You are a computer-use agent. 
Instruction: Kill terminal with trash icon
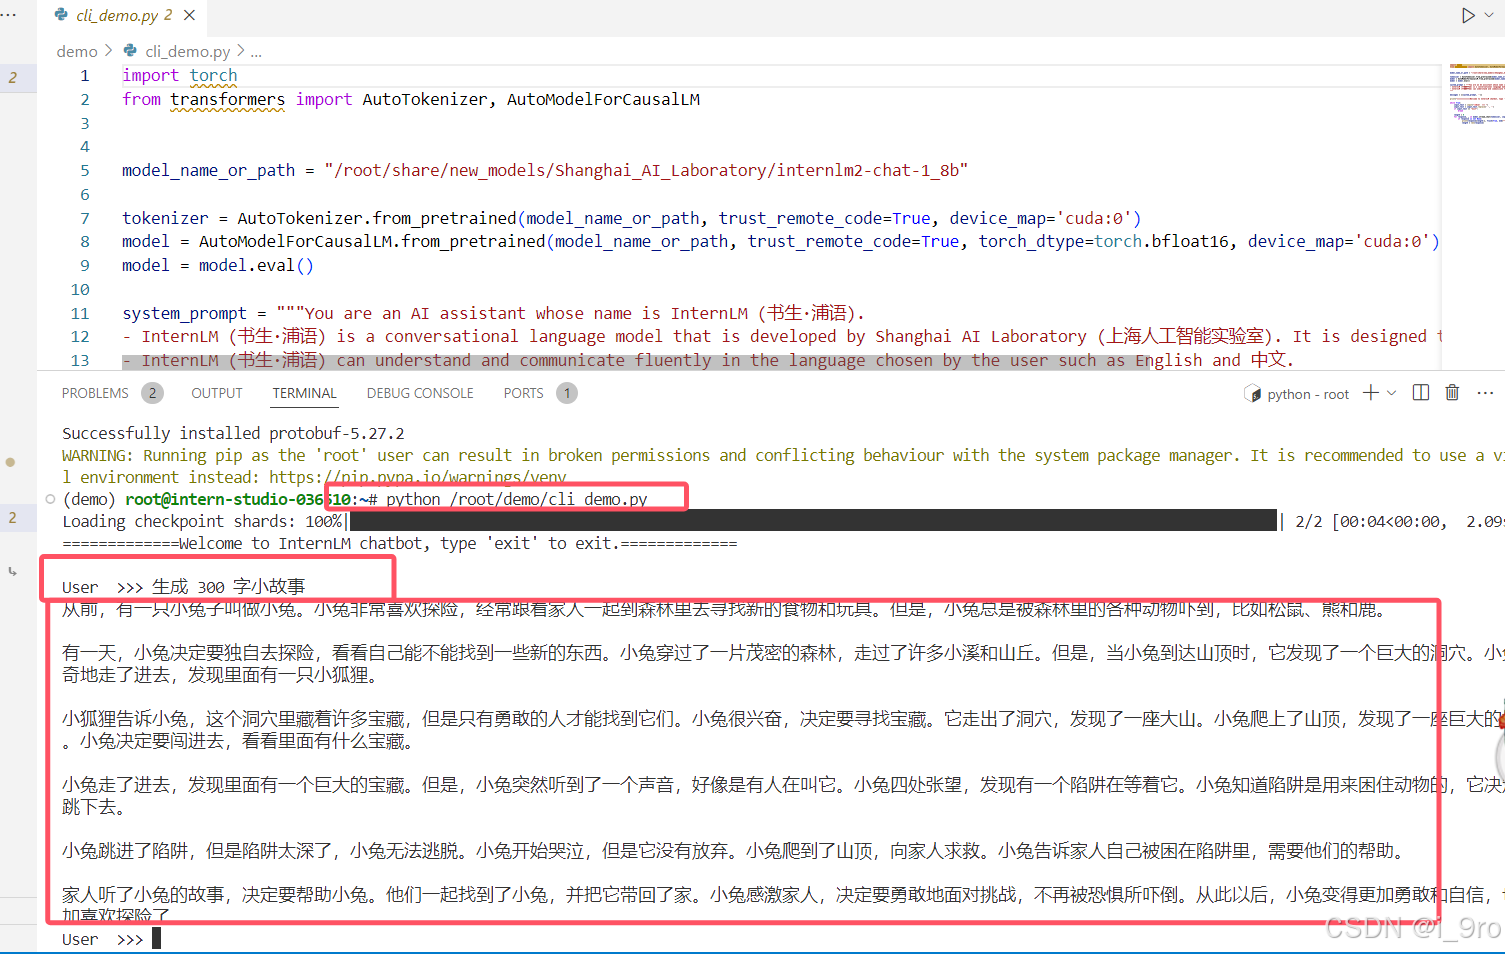[x=1452, y=393]
